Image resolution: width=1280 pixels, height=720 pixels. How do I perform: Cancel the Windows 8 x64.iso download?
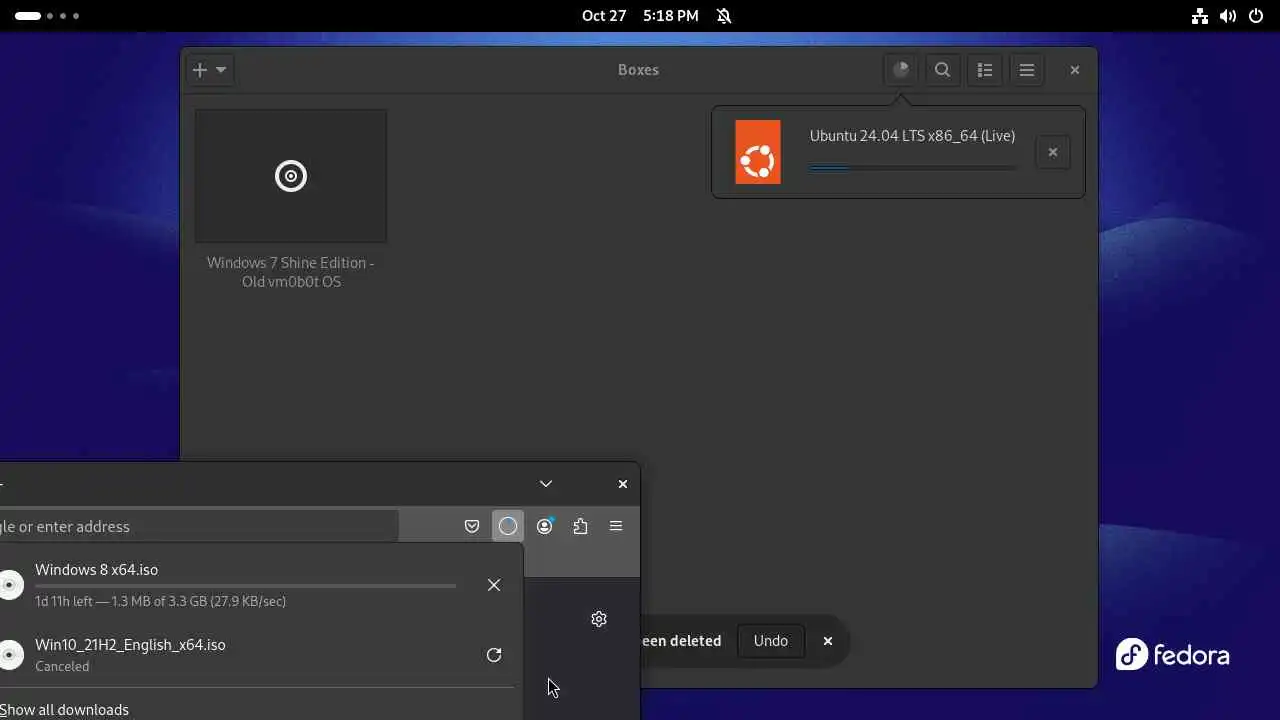[494, 585]
